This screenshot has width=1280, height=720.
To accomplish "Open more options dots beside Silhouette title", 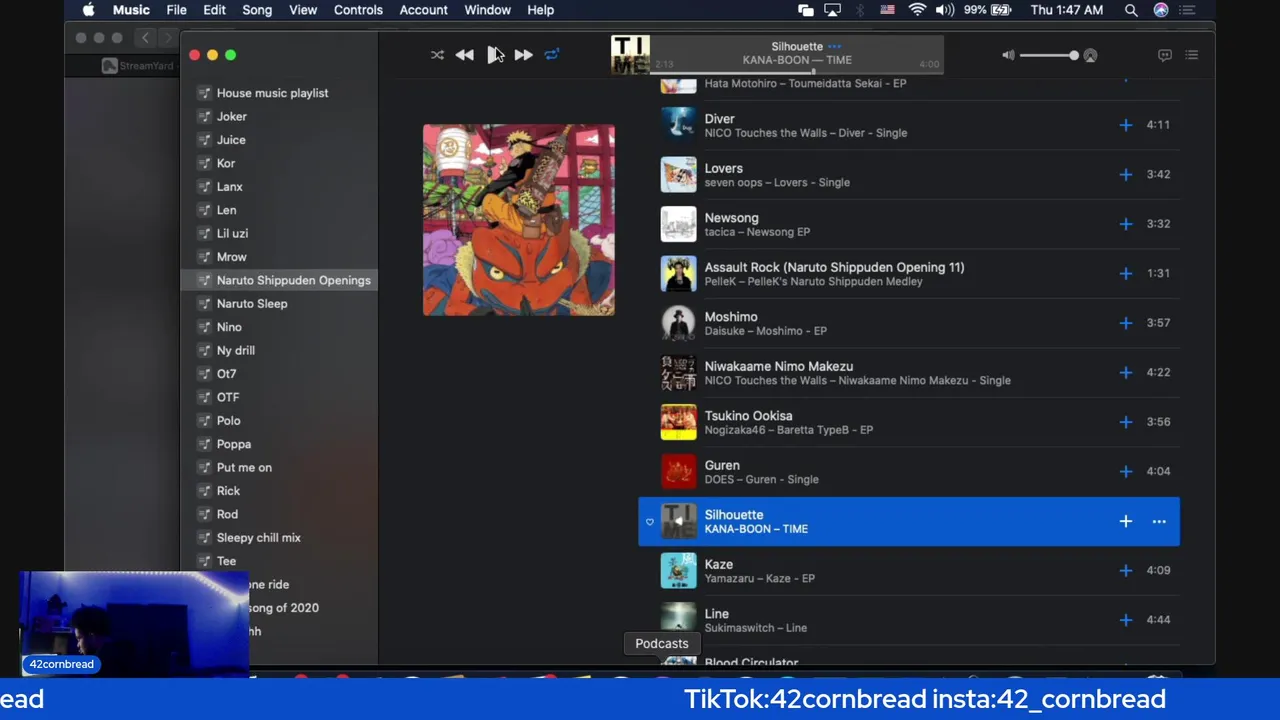I will pyautogui.click(x=834, y=46).
